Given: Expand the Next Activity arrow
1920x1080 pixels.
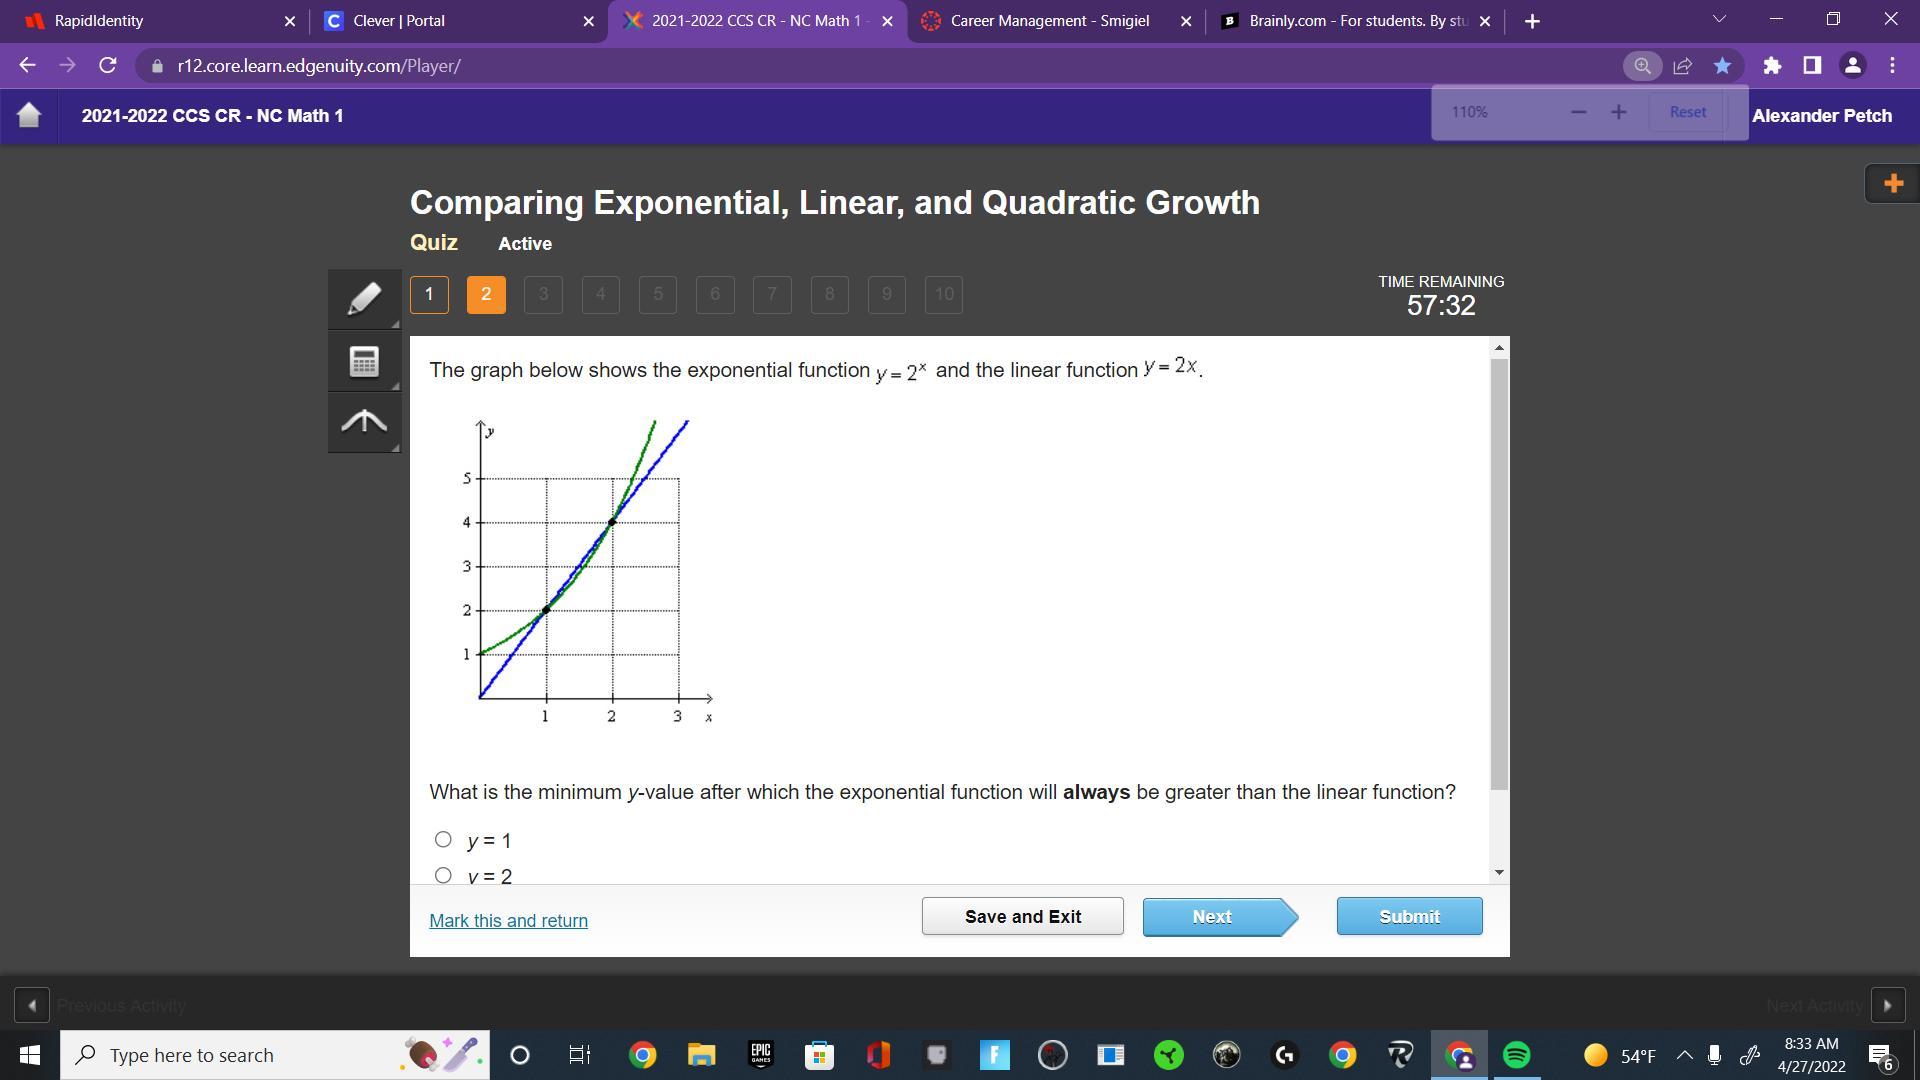Looking at the screenshot, I should point(1887,1005).
